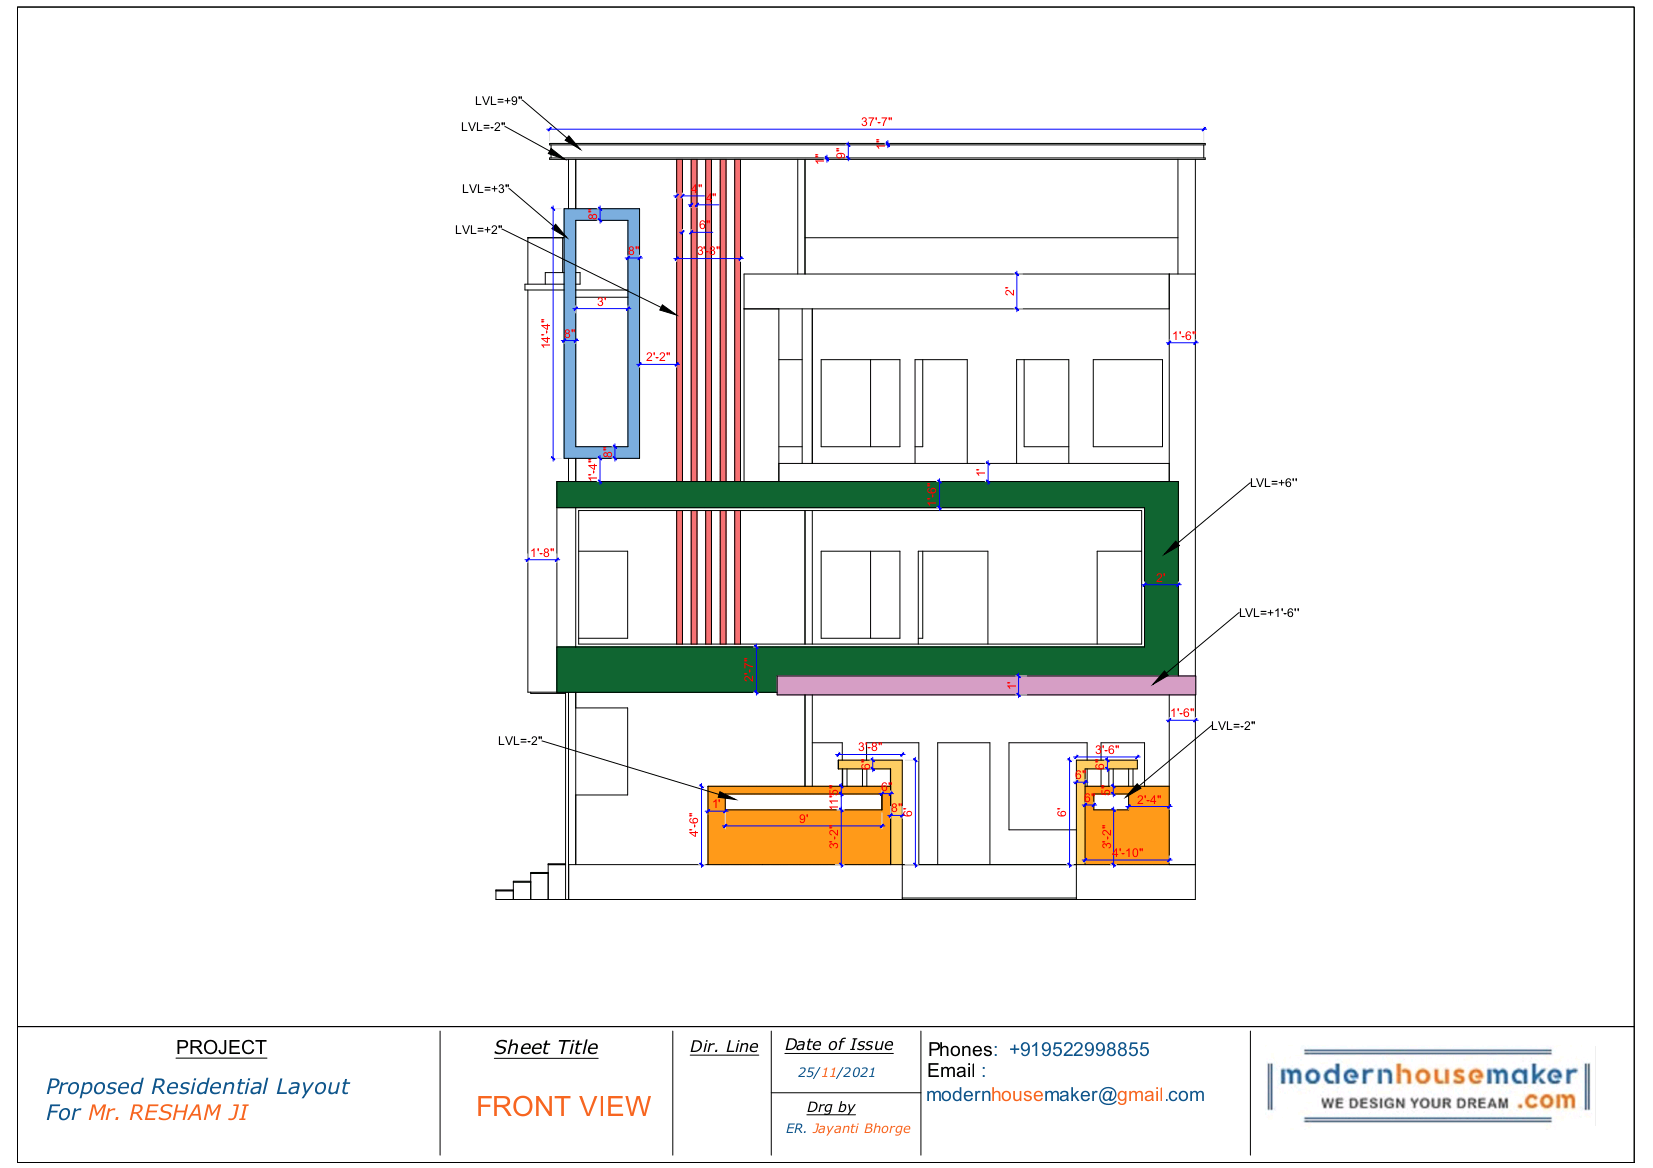Click the "For Mr. RESHAM JI" line
This screenshot has height=1168, width=1653.
click(x=147, y=1112)
